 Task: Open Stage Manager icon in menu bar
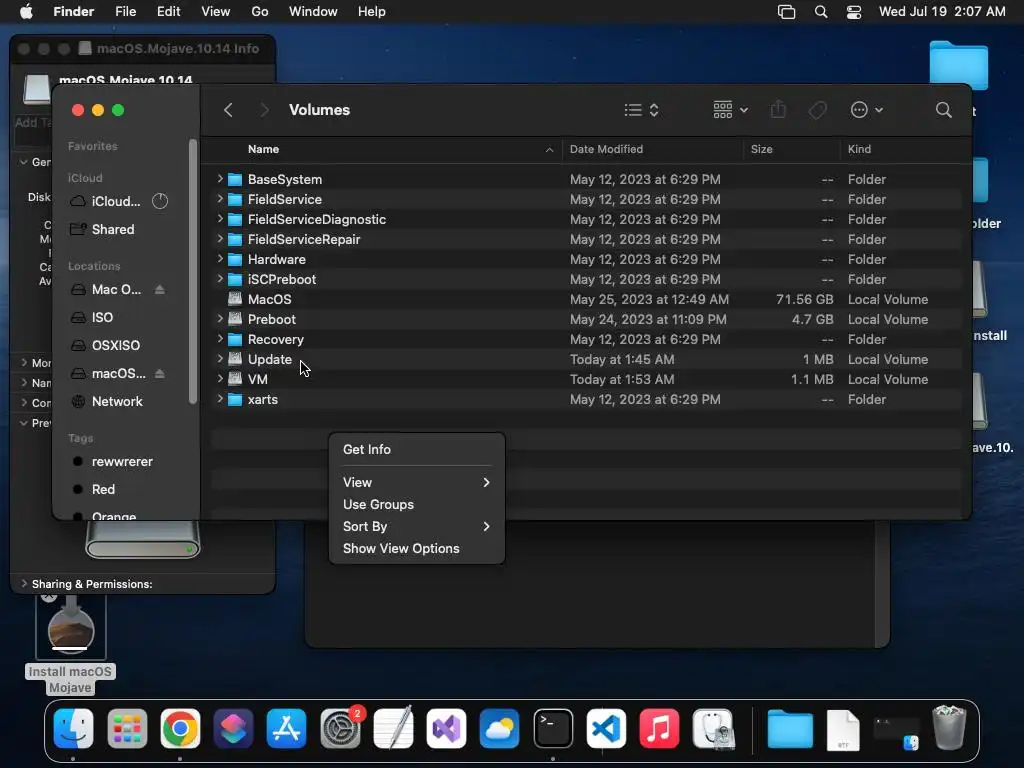[x=786, y=12]
